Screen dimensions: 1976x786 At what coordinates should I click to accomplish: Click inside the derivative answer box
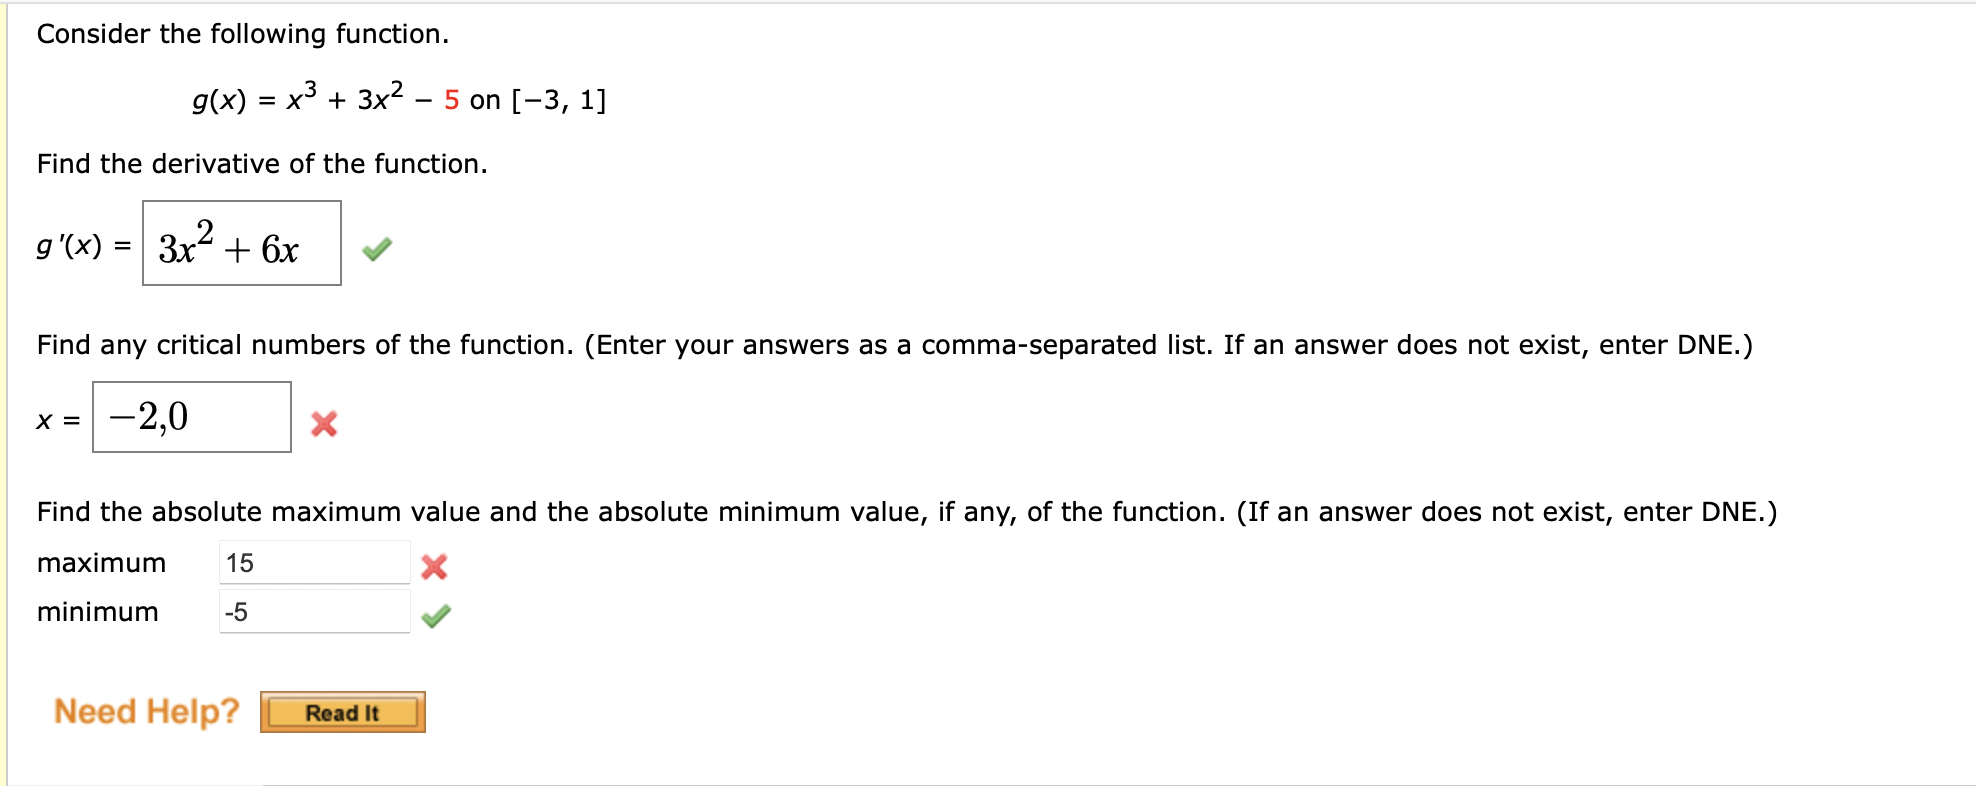click(x=240, y=247)
